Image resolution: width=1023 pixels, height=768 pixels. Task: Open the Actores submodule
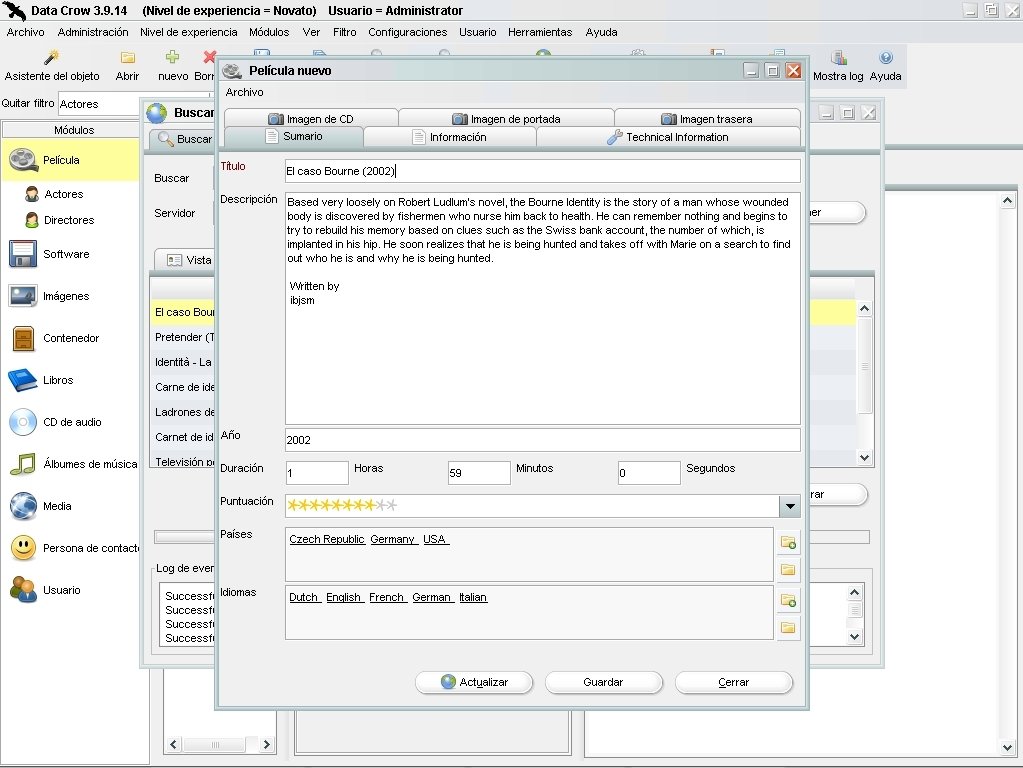[x=54, y=194]
